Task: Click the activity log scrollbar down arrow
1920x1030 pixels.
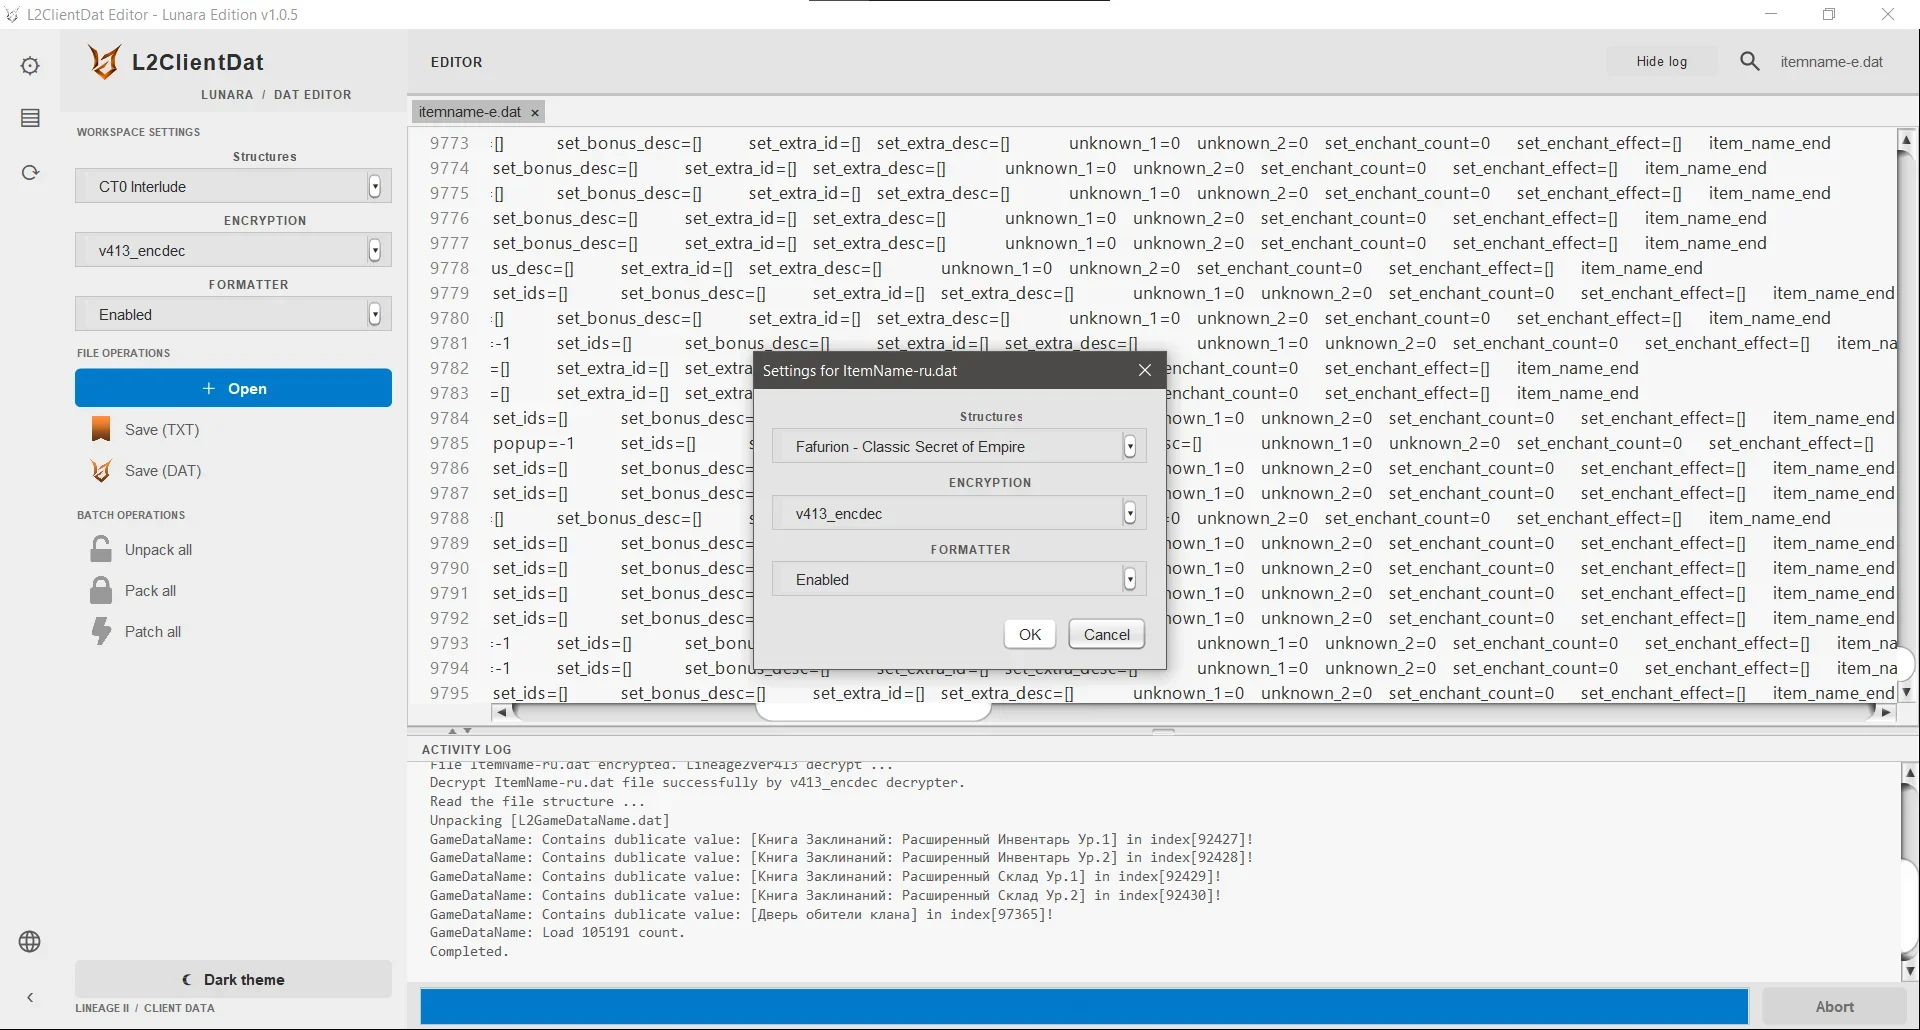Action: click(x=1909, y=971)
